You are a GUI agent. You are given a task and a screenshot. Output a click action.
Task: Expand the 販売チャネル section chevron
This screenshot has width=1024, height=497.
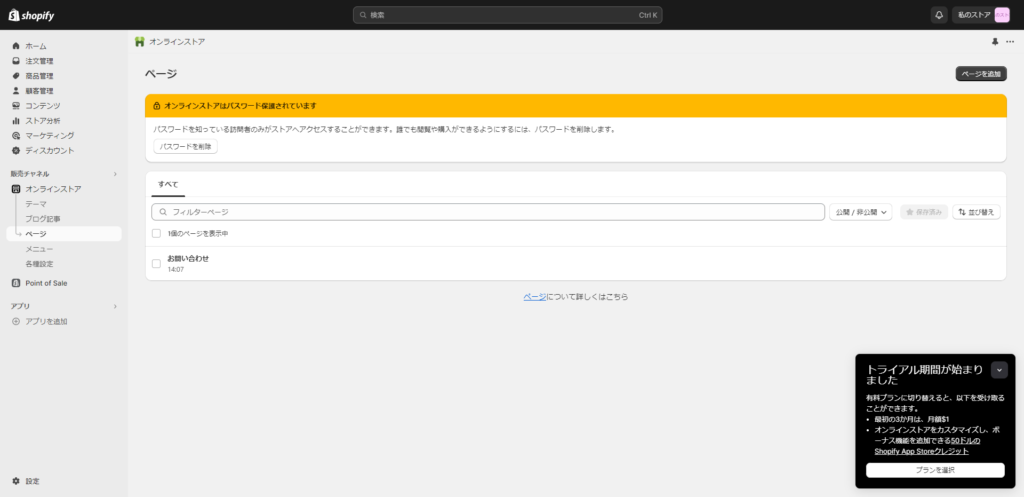click(x=116, y=174)
